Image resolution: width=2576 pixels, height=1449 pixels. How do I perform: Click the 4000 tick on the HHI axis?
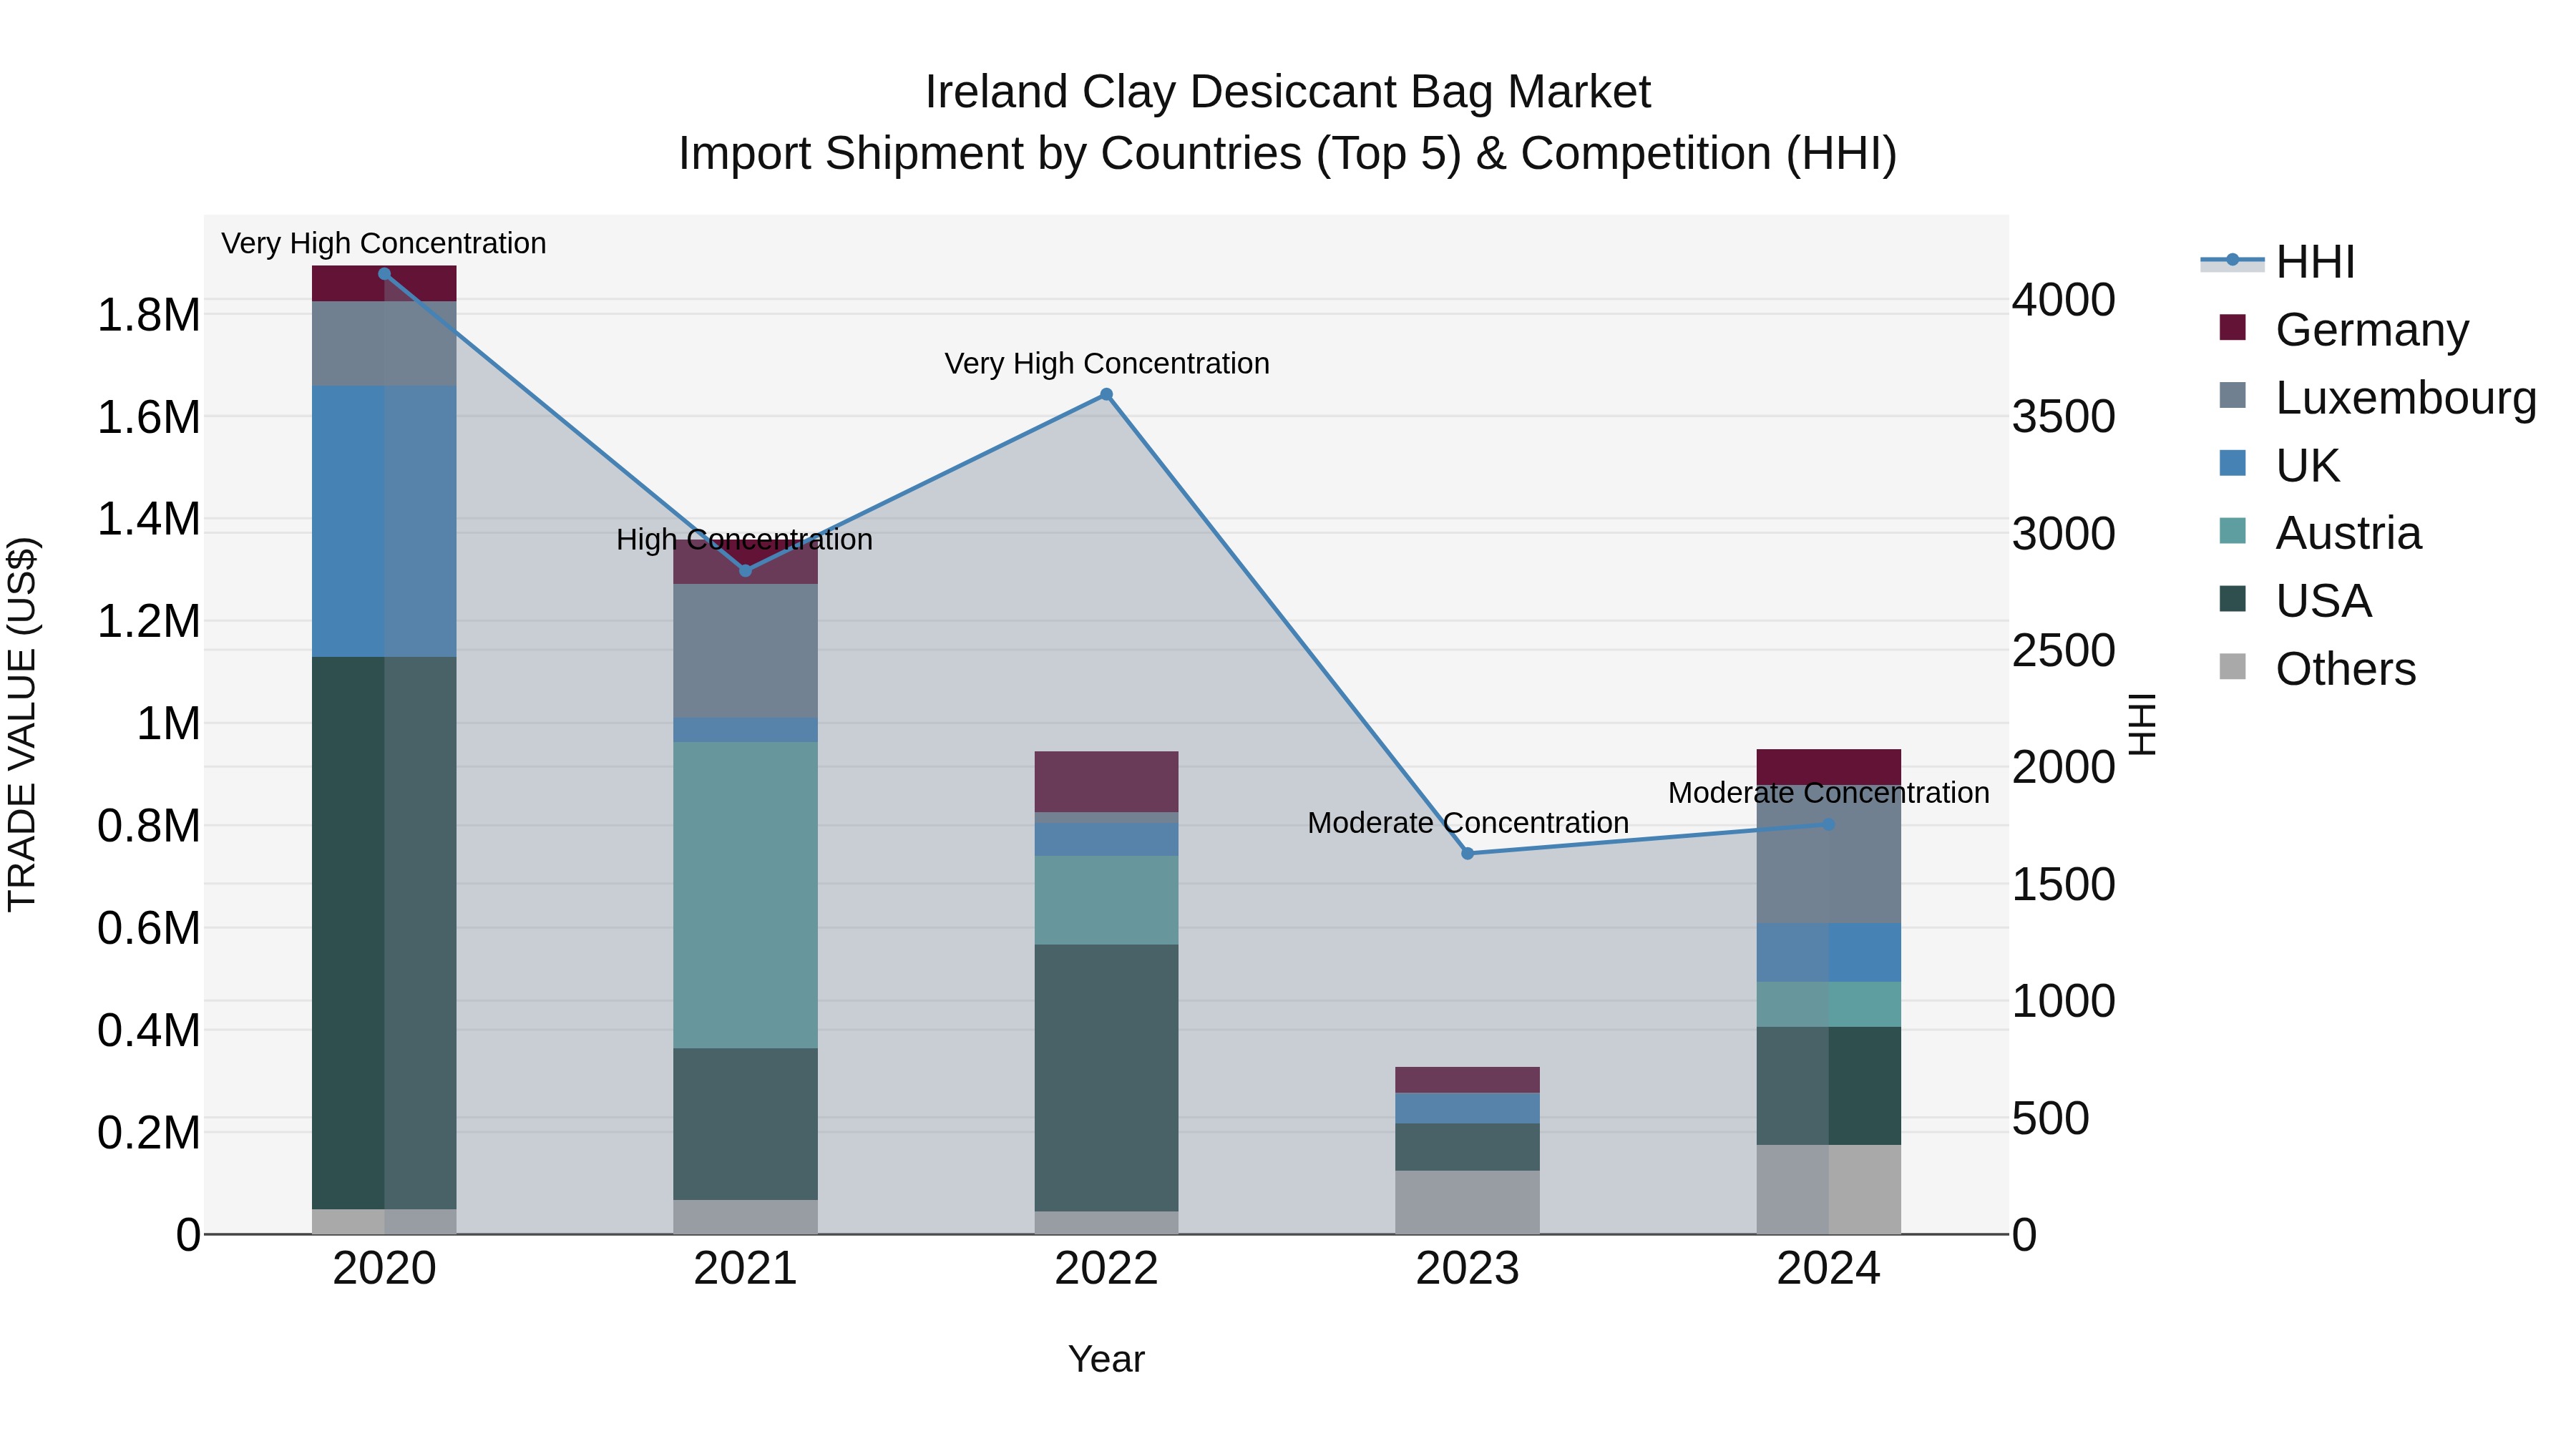tap(2064, 300)
